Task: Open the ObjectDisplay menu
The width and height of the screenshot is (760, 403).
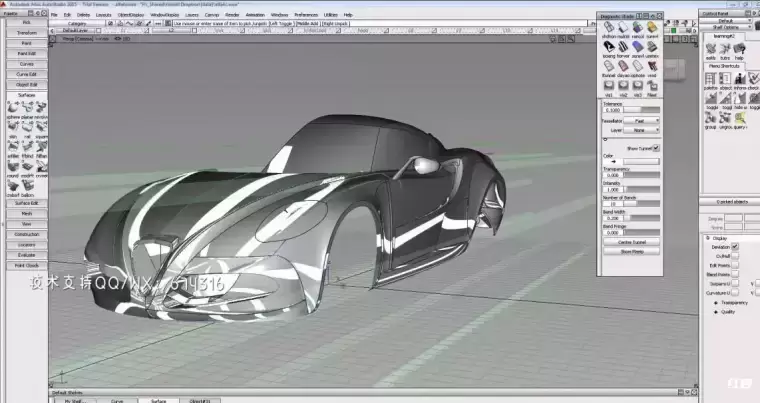Action: tap(131, 15)
